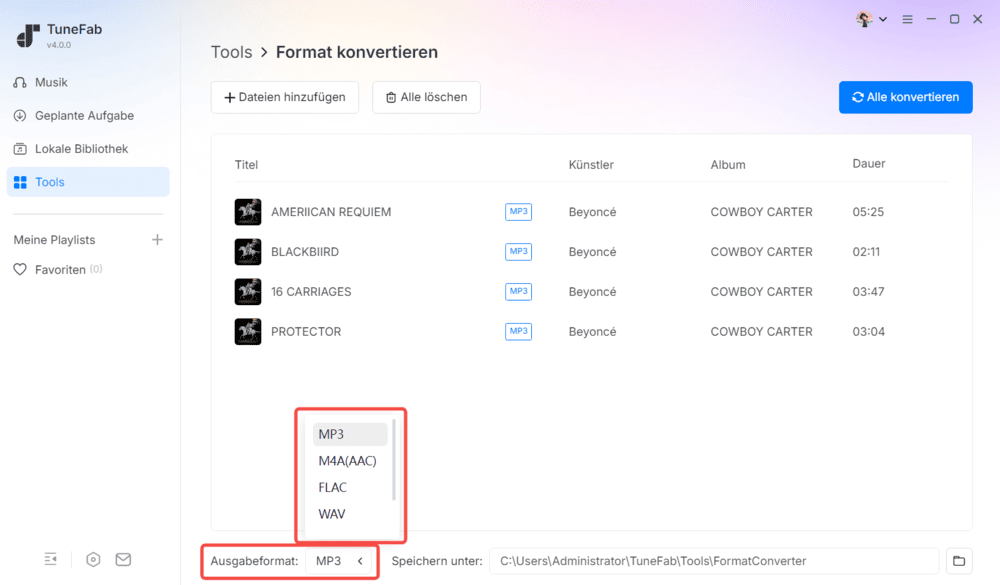Click the TuneFab logo icon
This screenshot has height=585, width=1000.
coord(28,36)
